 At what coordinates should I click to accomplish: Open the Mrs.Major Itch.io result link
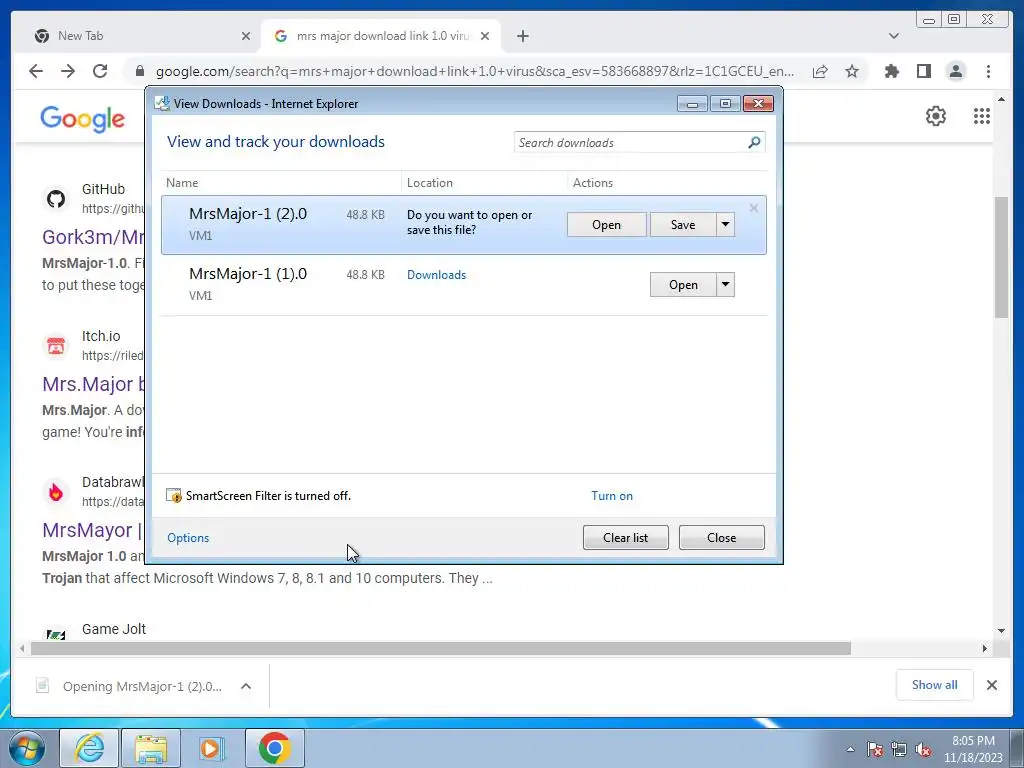click(93, 384)
